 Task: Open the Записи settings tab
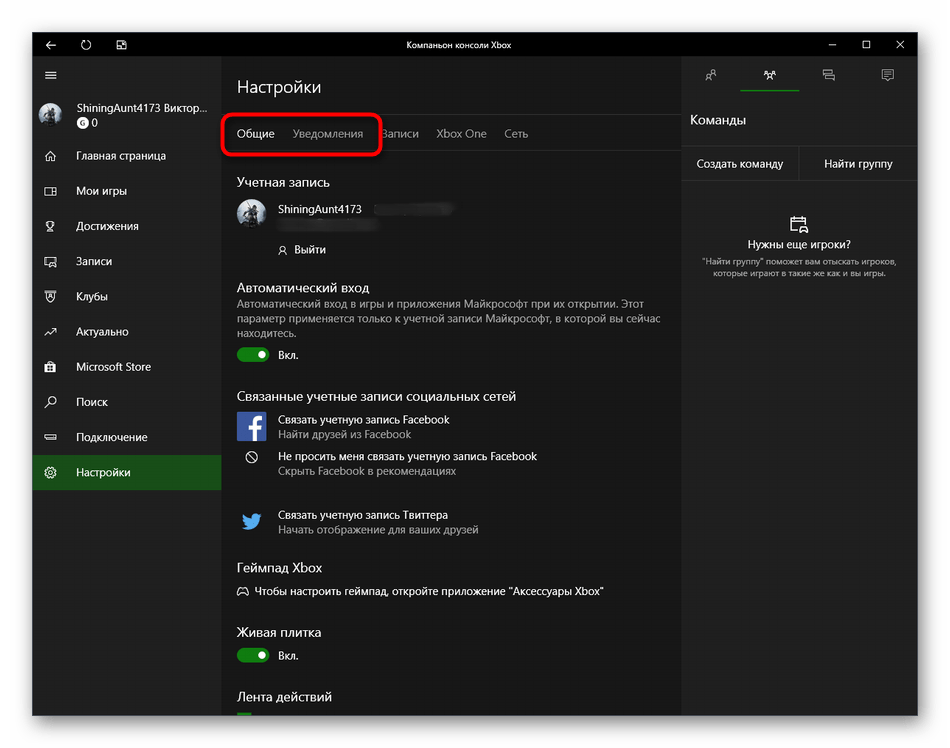click(x=400, y=134)
